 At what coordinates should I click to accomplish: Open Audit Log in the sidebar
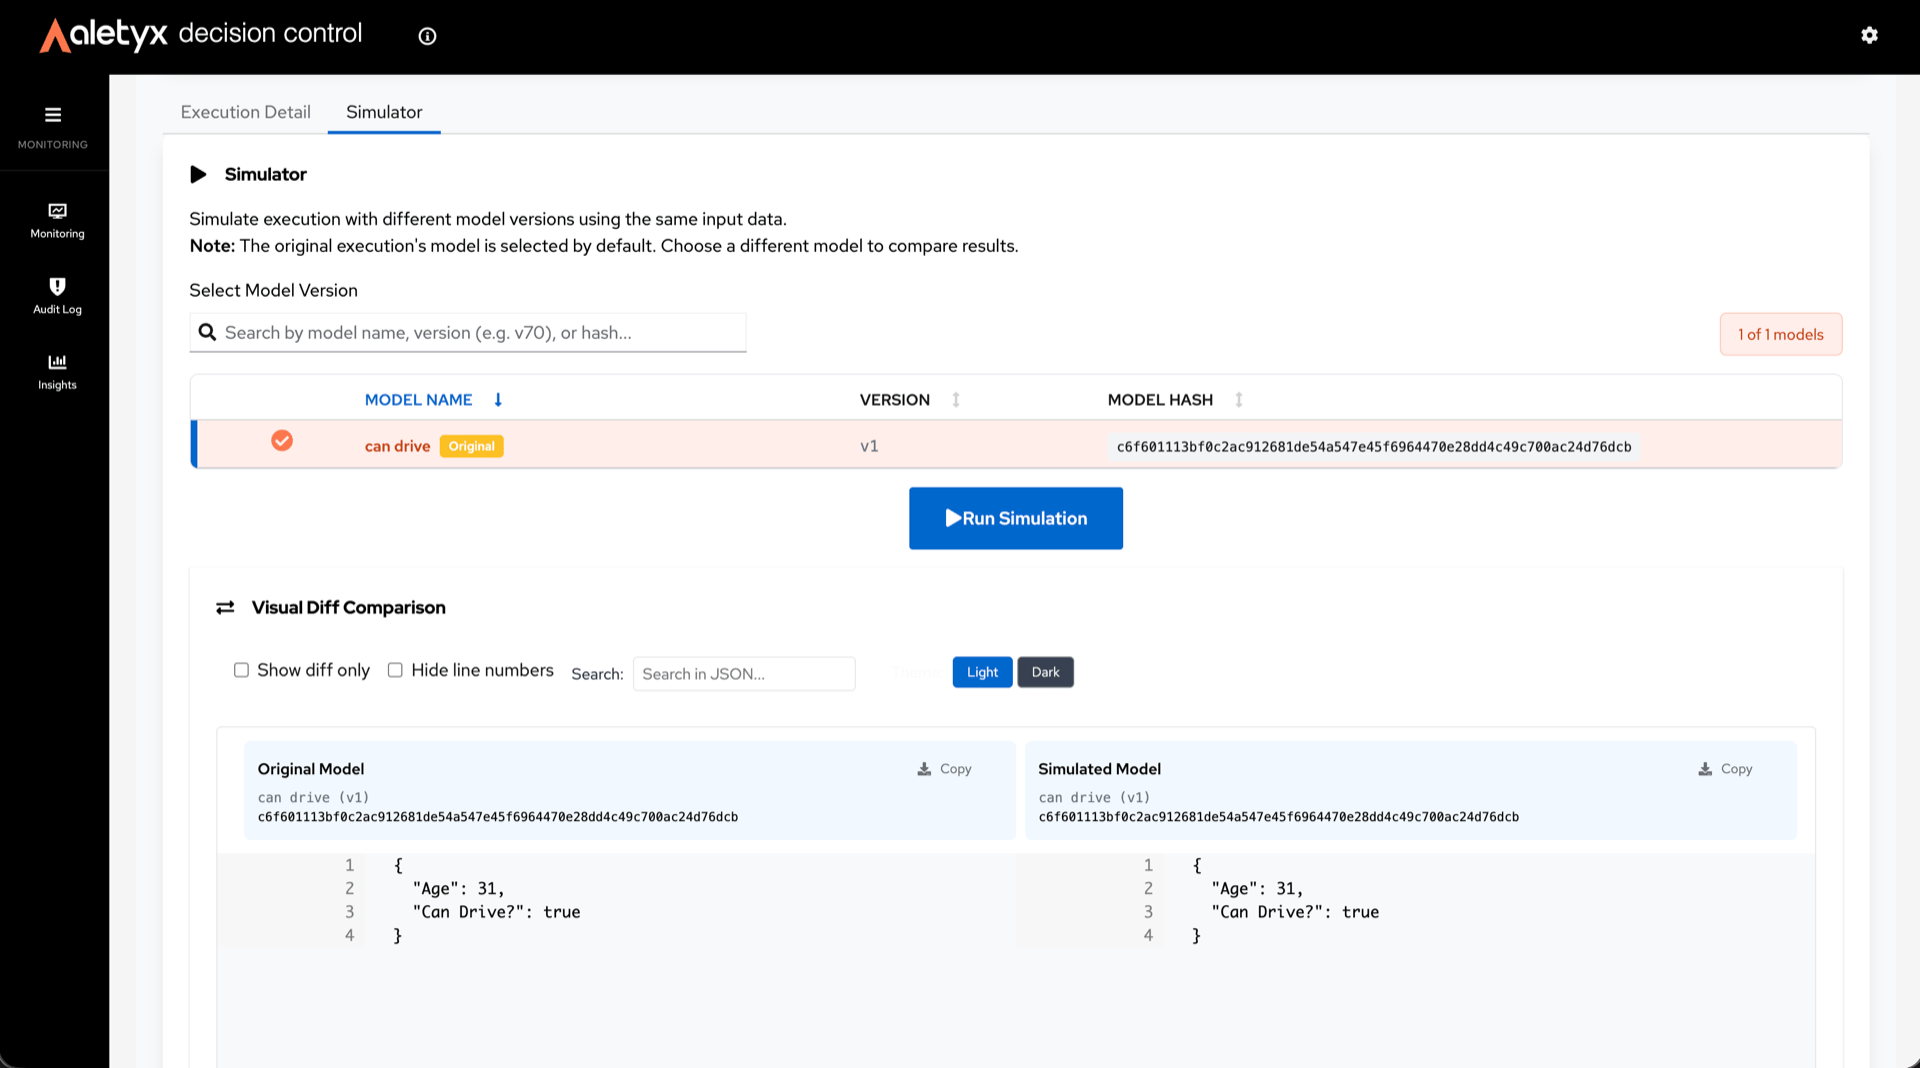(57, 297)
